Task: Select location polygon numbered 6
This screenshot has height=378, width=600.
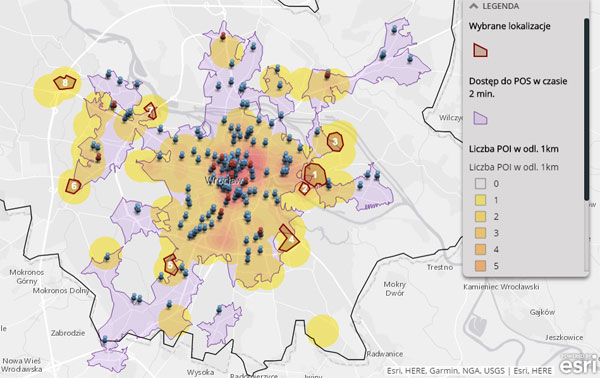Action: pos(73,186)
